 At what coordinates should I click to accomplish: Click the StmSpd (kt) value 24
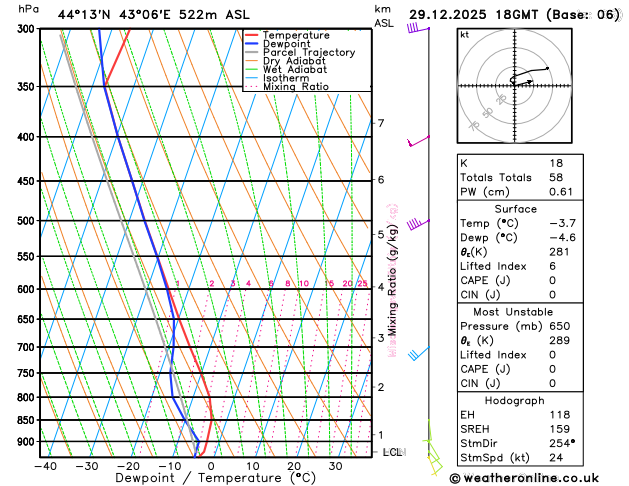pos(556,458)
